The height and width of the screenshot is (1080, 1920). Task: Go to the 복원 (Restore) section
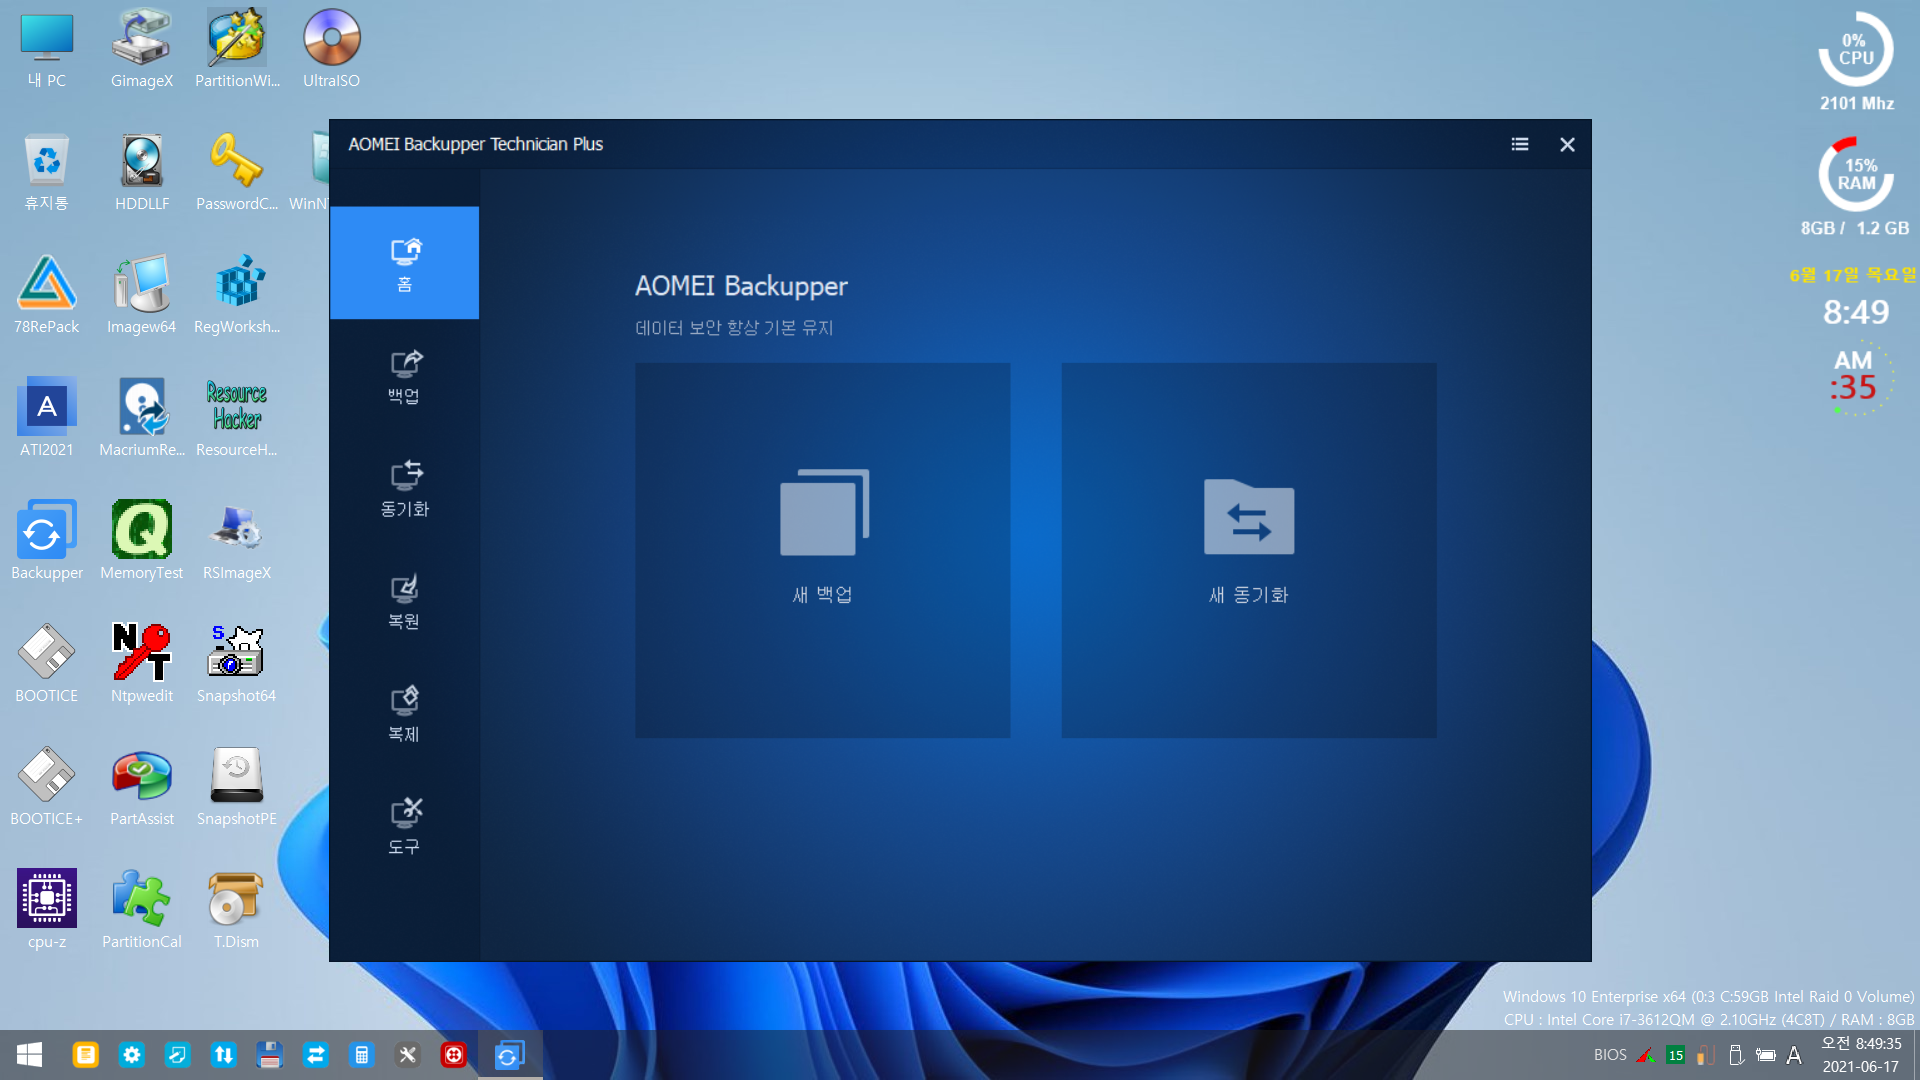pos(404,602)
